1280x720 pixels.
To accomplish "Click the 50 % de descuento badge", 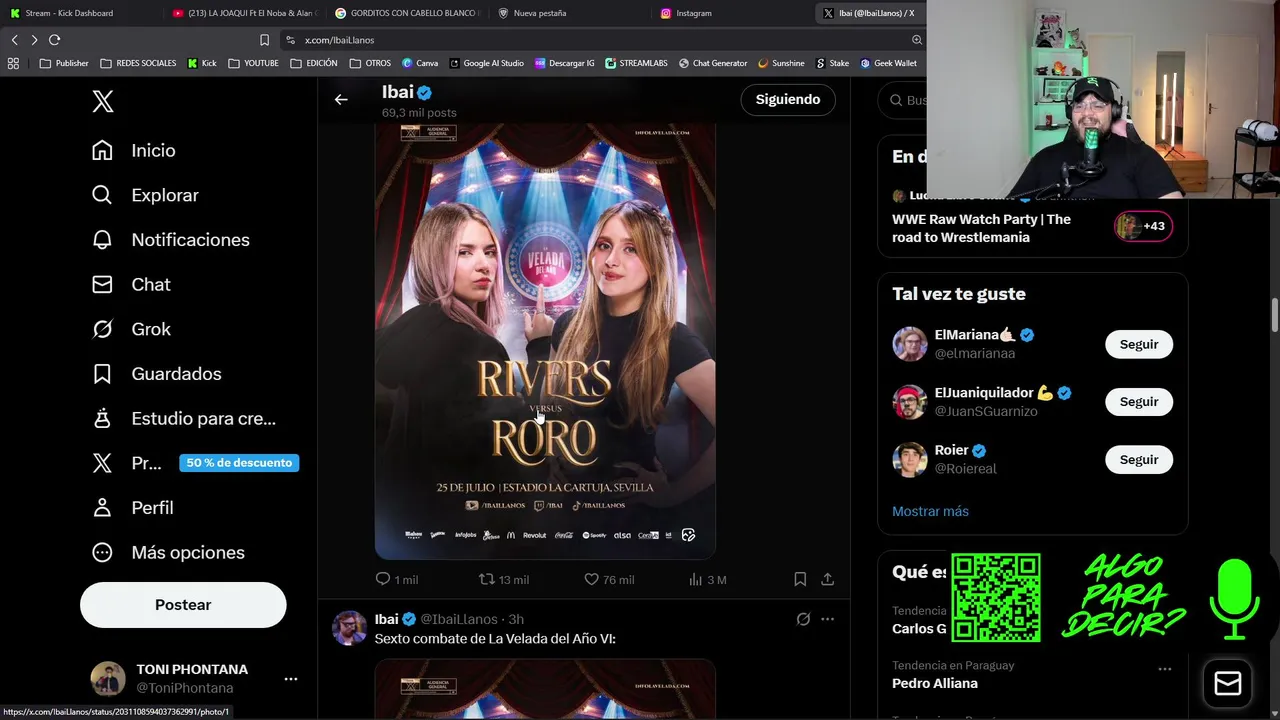I will (x=239, y=463).
